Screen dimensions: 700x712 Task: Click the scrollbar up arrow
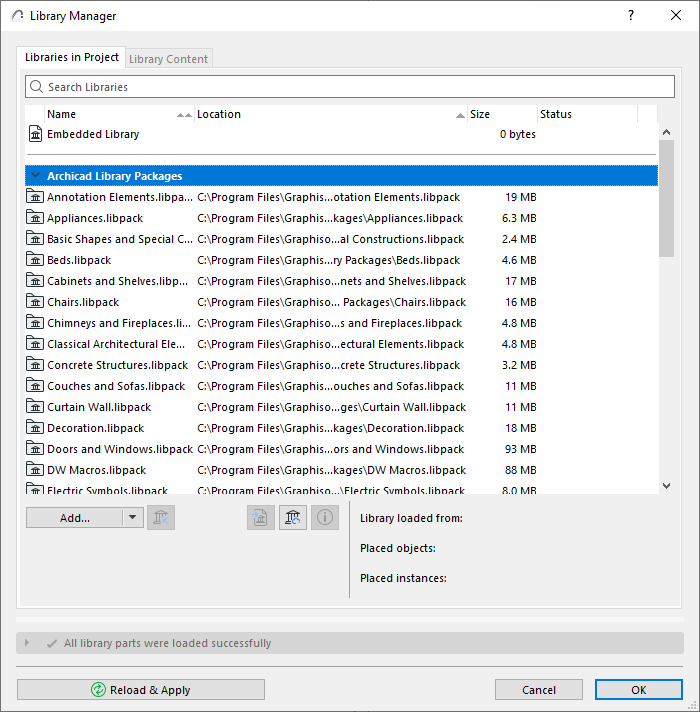(666, 132)
